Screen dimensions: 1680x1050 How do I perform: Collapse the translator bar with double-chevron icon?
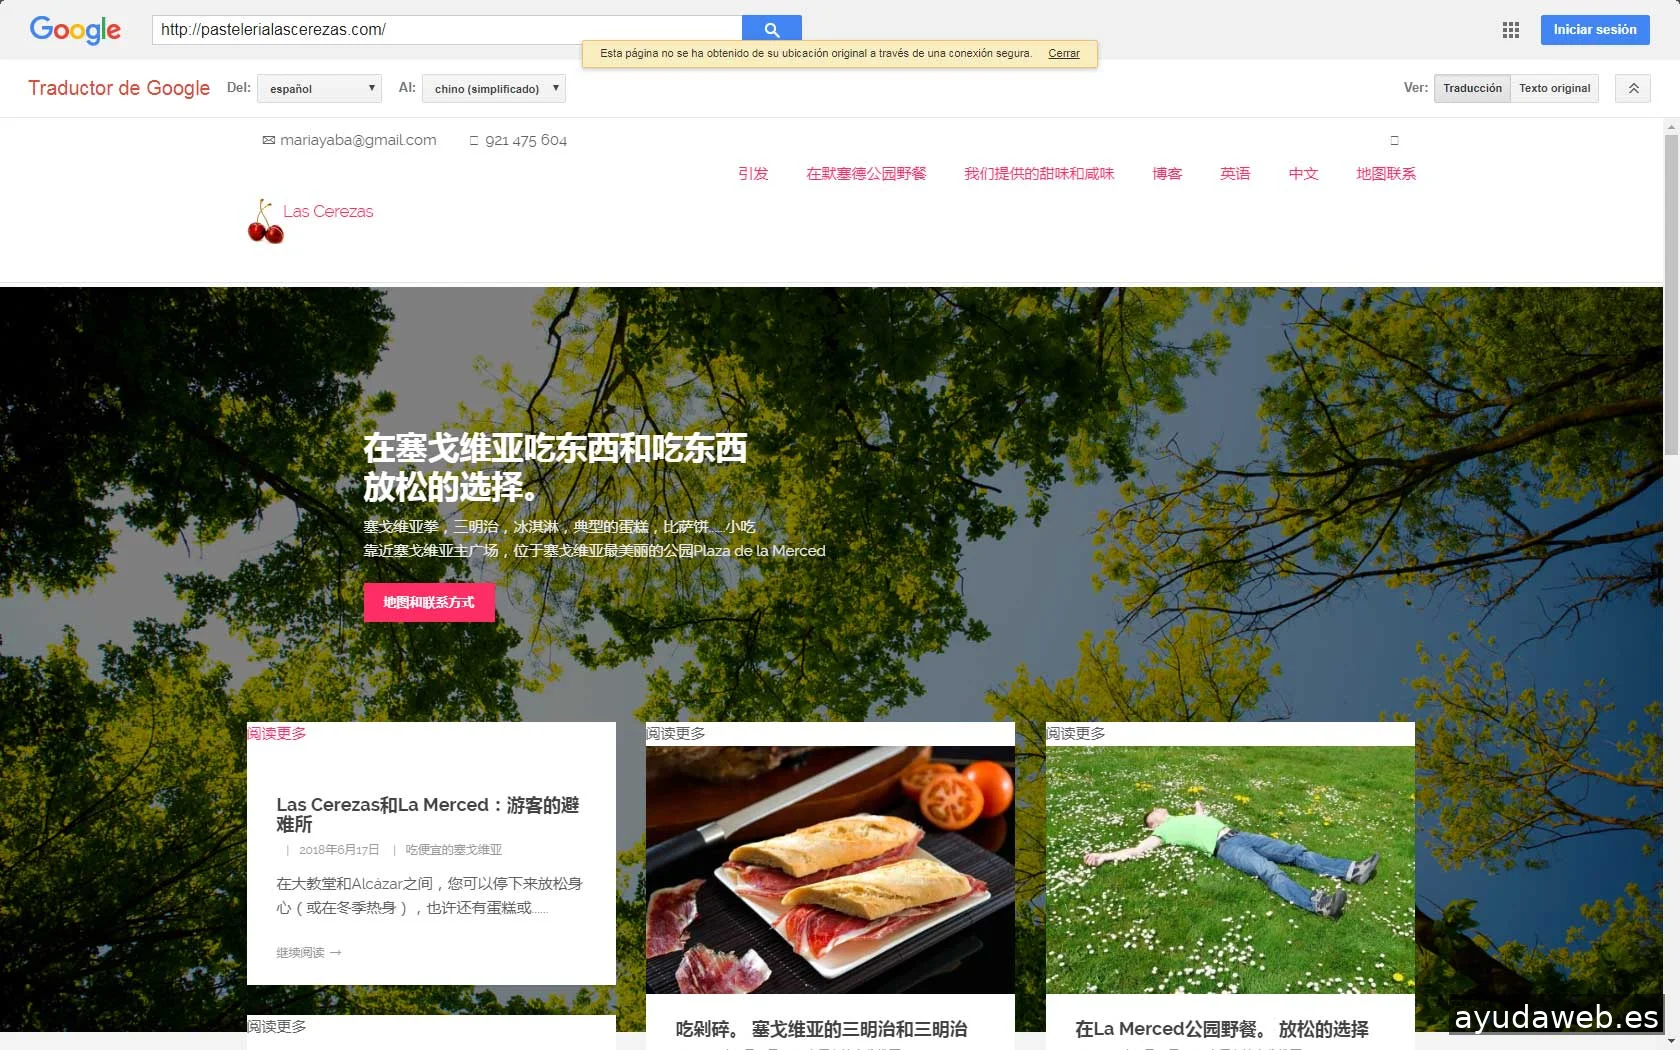click(x=1633, y=88)
